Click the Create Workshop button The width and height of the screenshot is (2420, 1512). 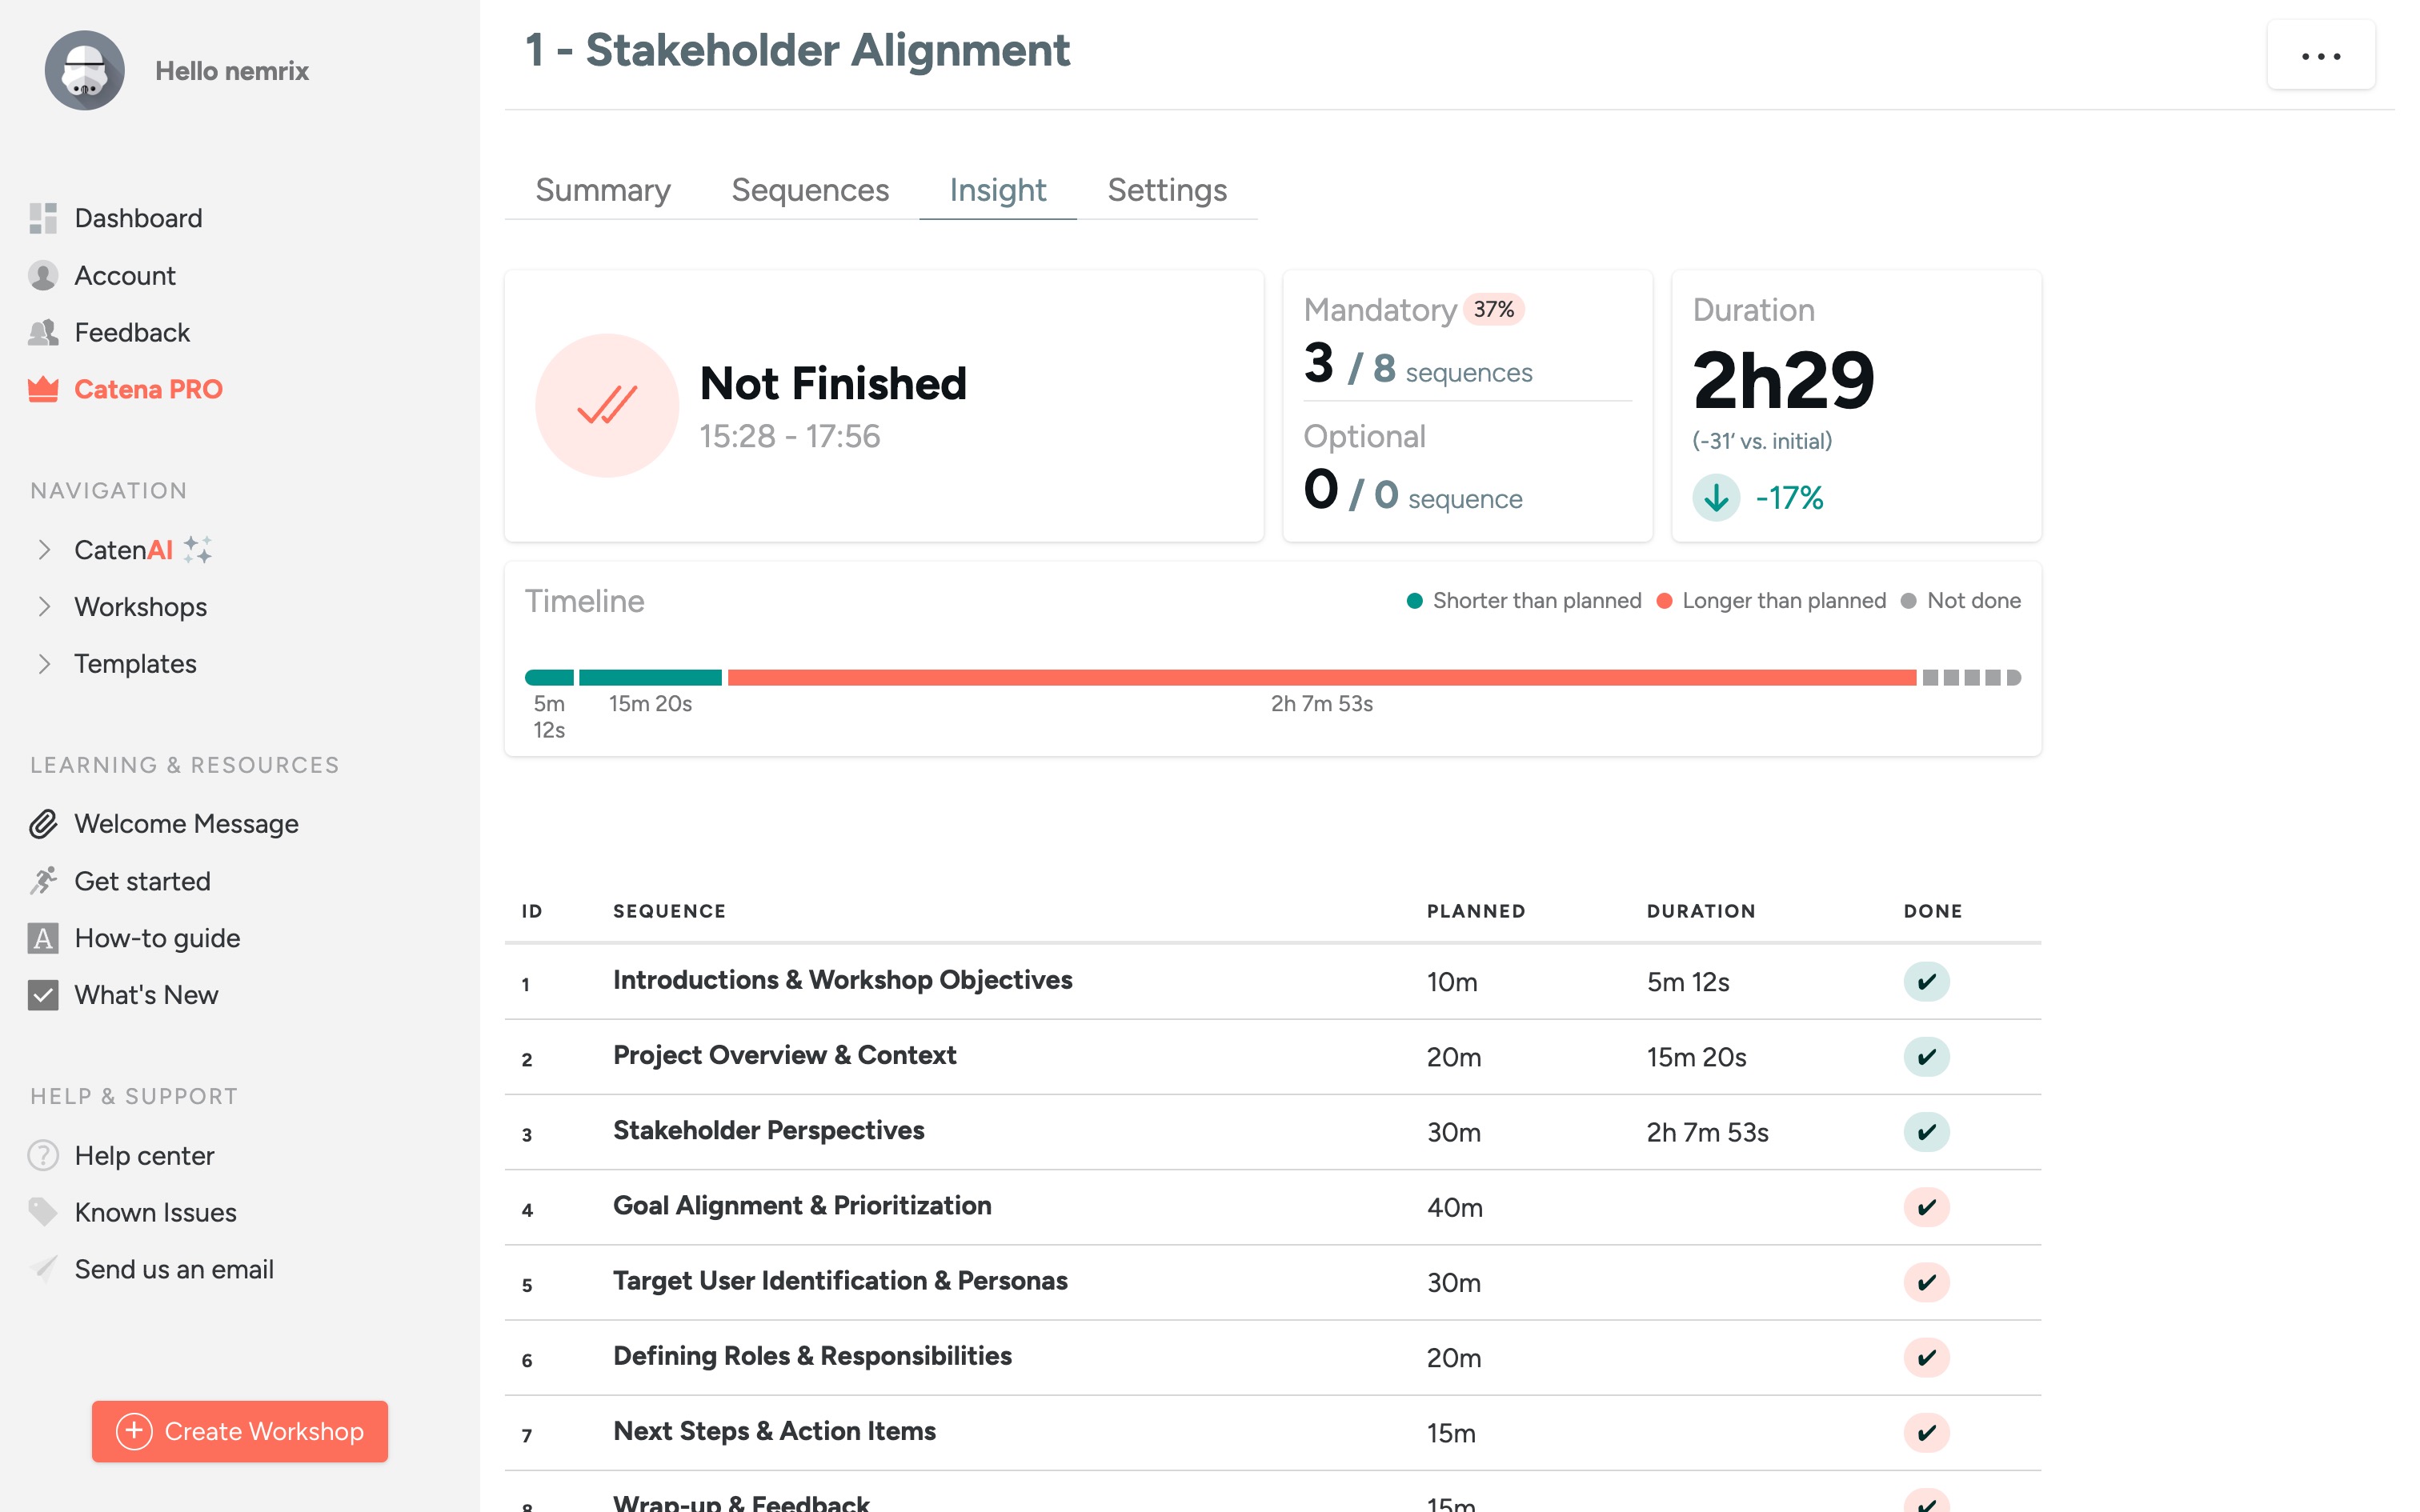tap(240, 1431)
